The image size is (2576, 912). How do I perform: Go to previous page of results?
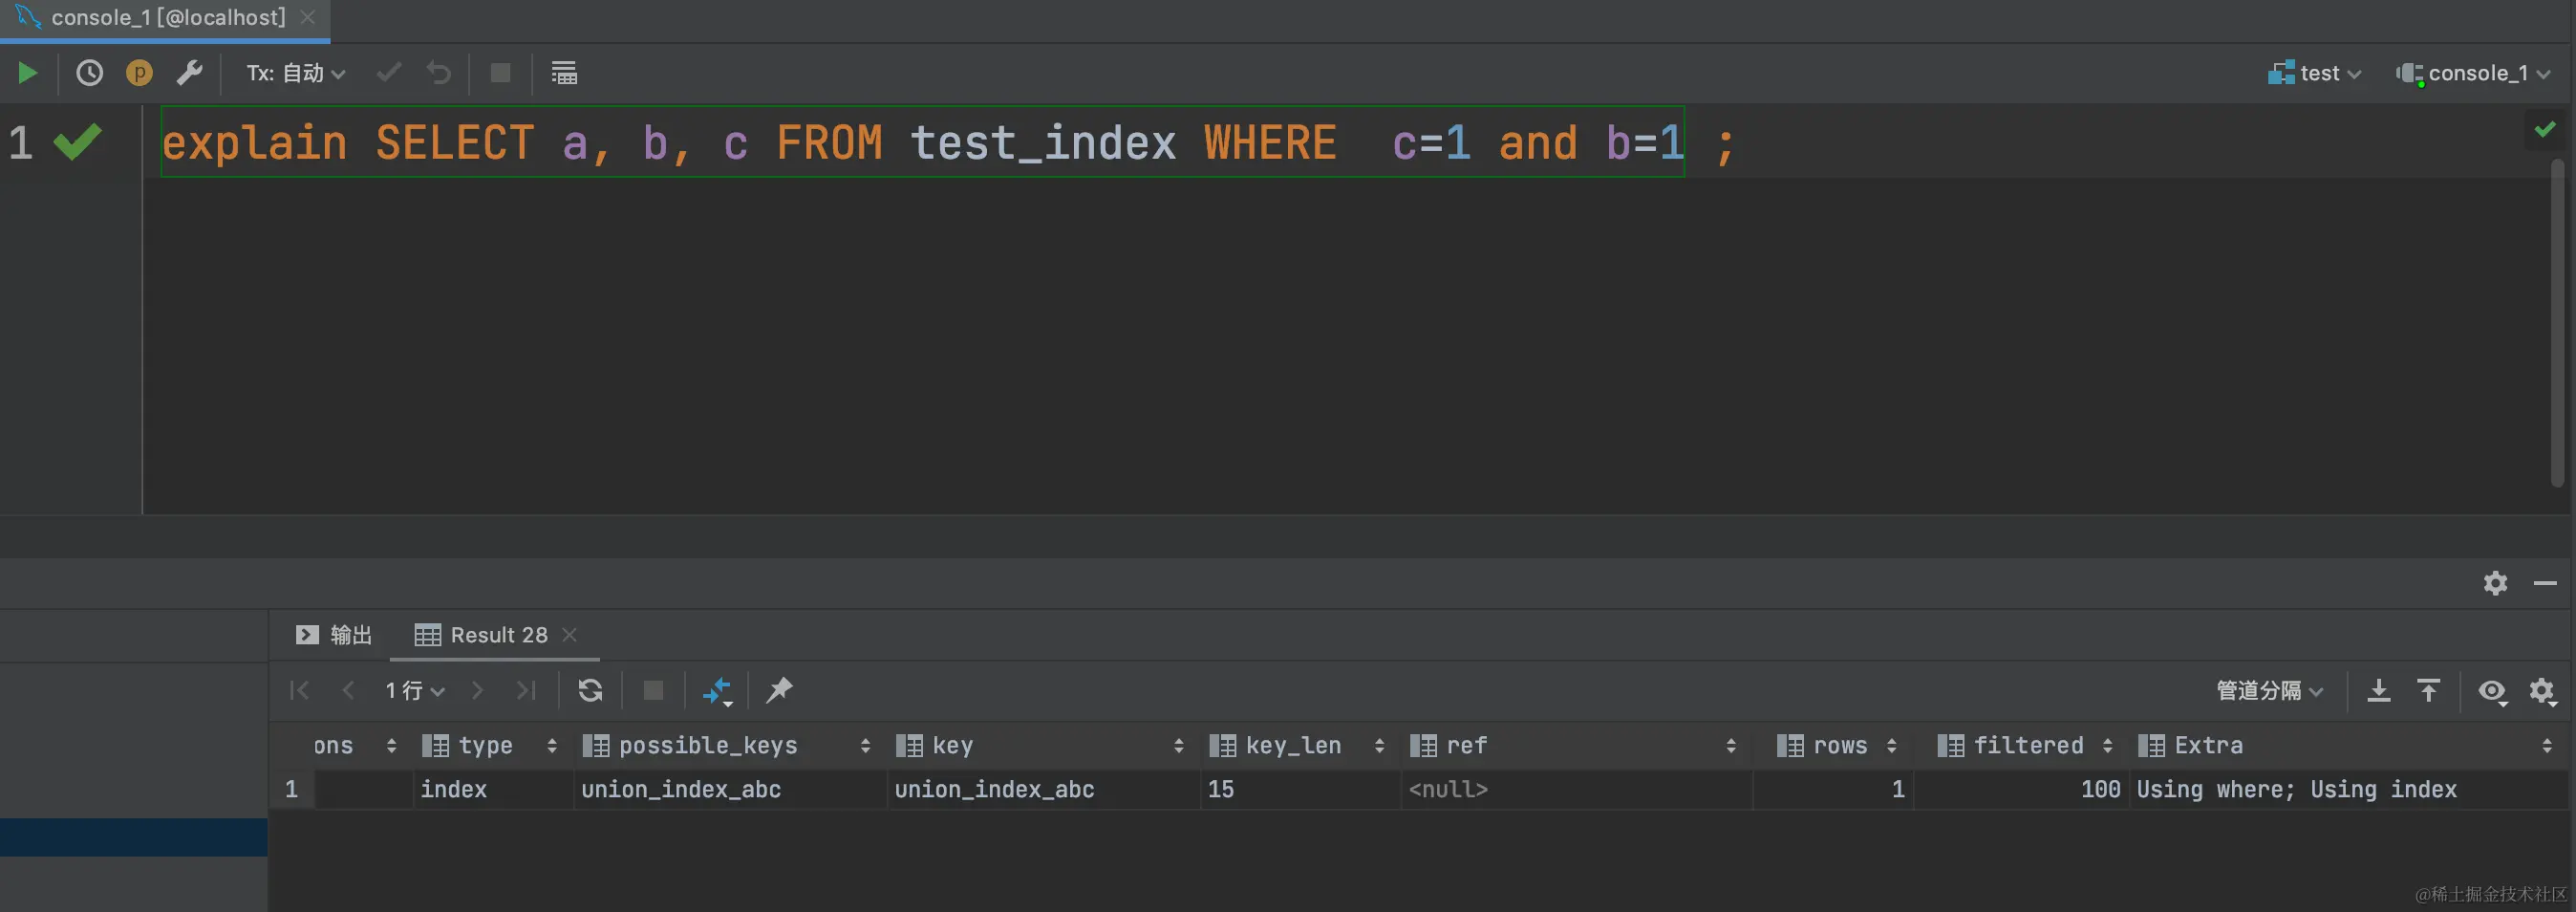coord(348,691)
